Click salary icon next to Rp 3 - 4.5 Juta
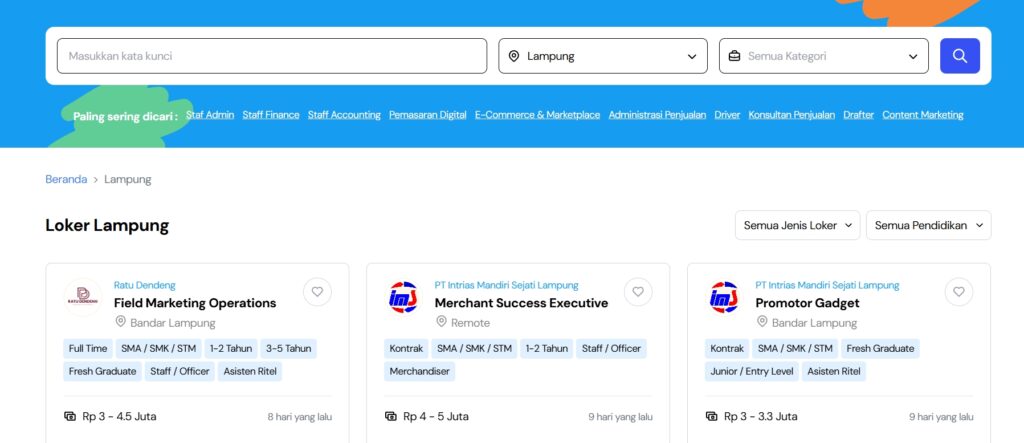This screenshot has height=443, width=1024. tap(70, 416)
